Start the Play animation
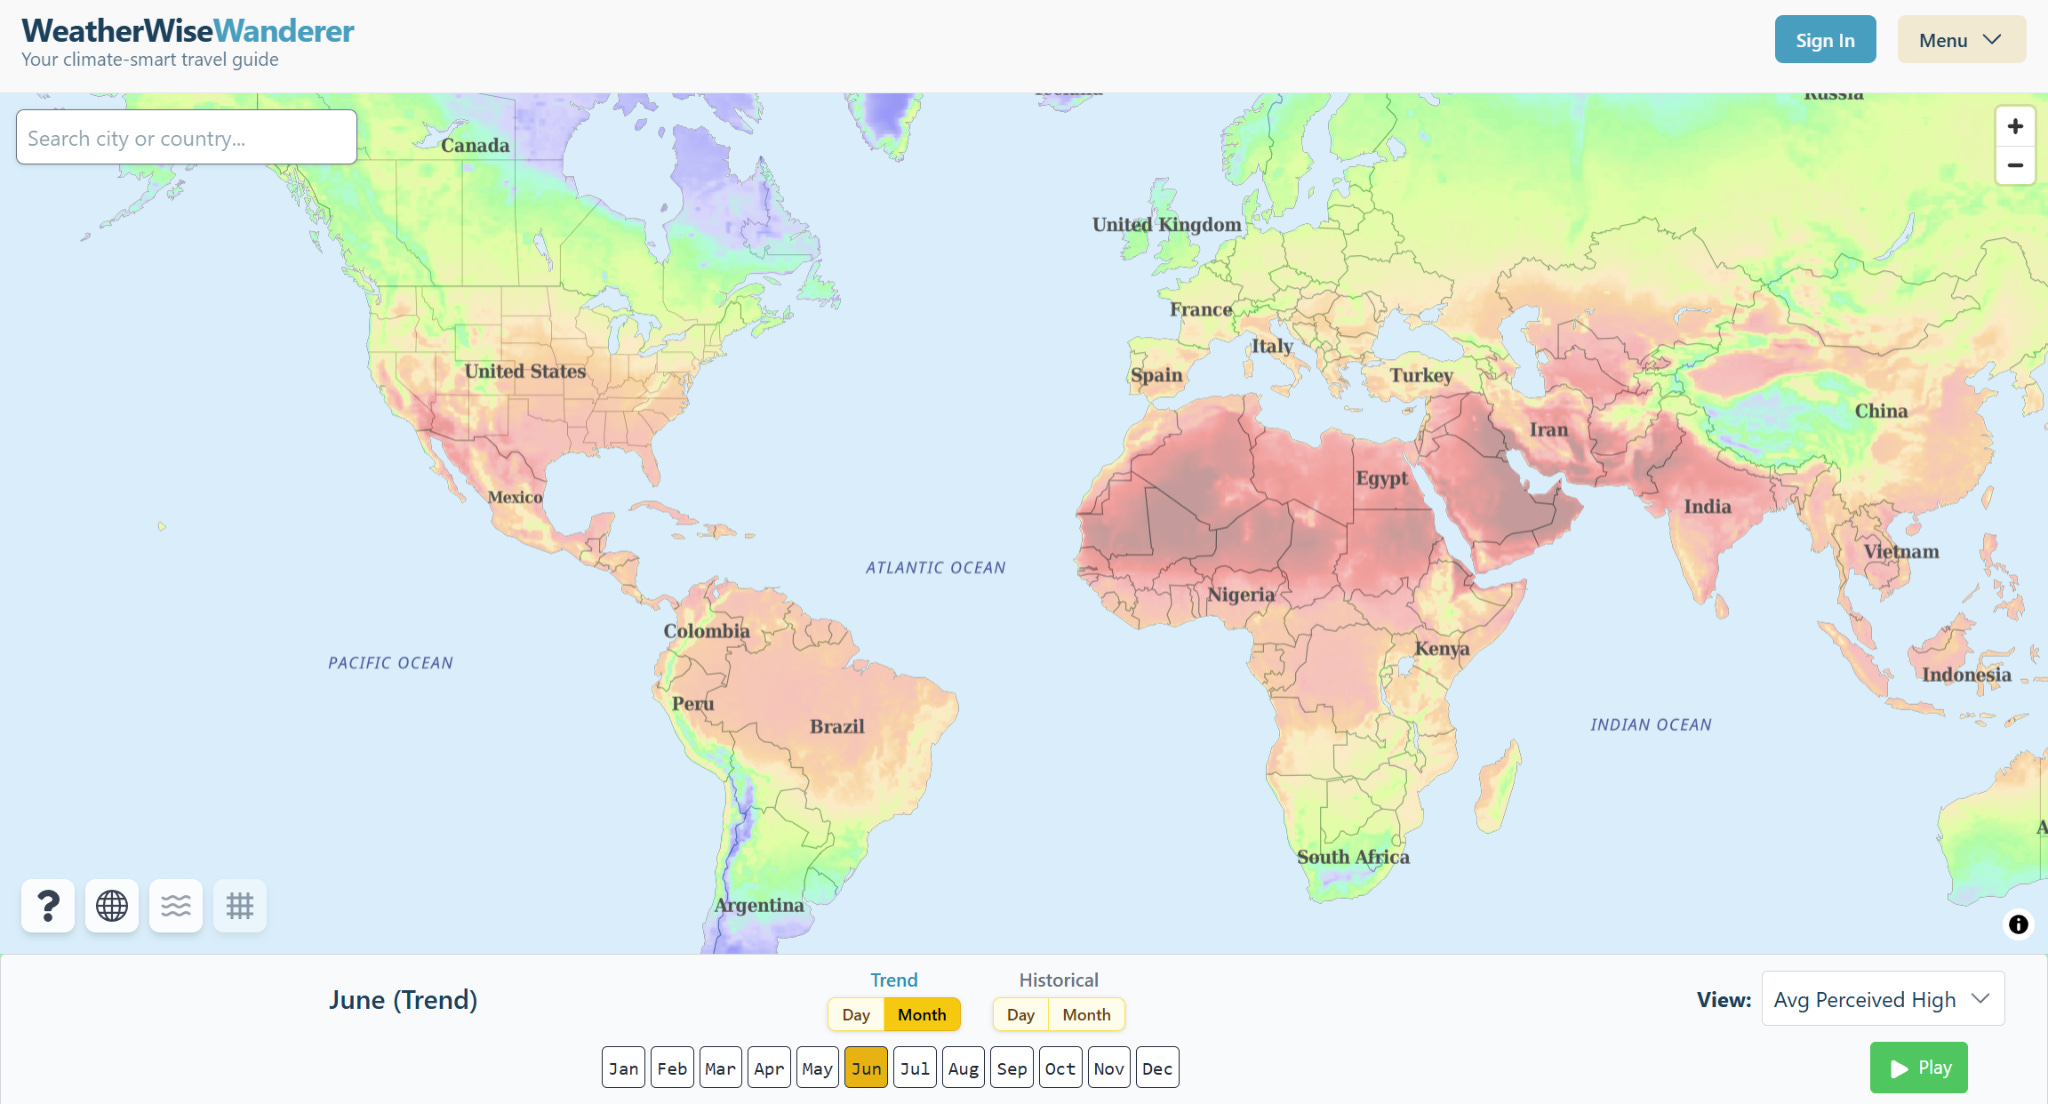 tap(1919, 1068)
